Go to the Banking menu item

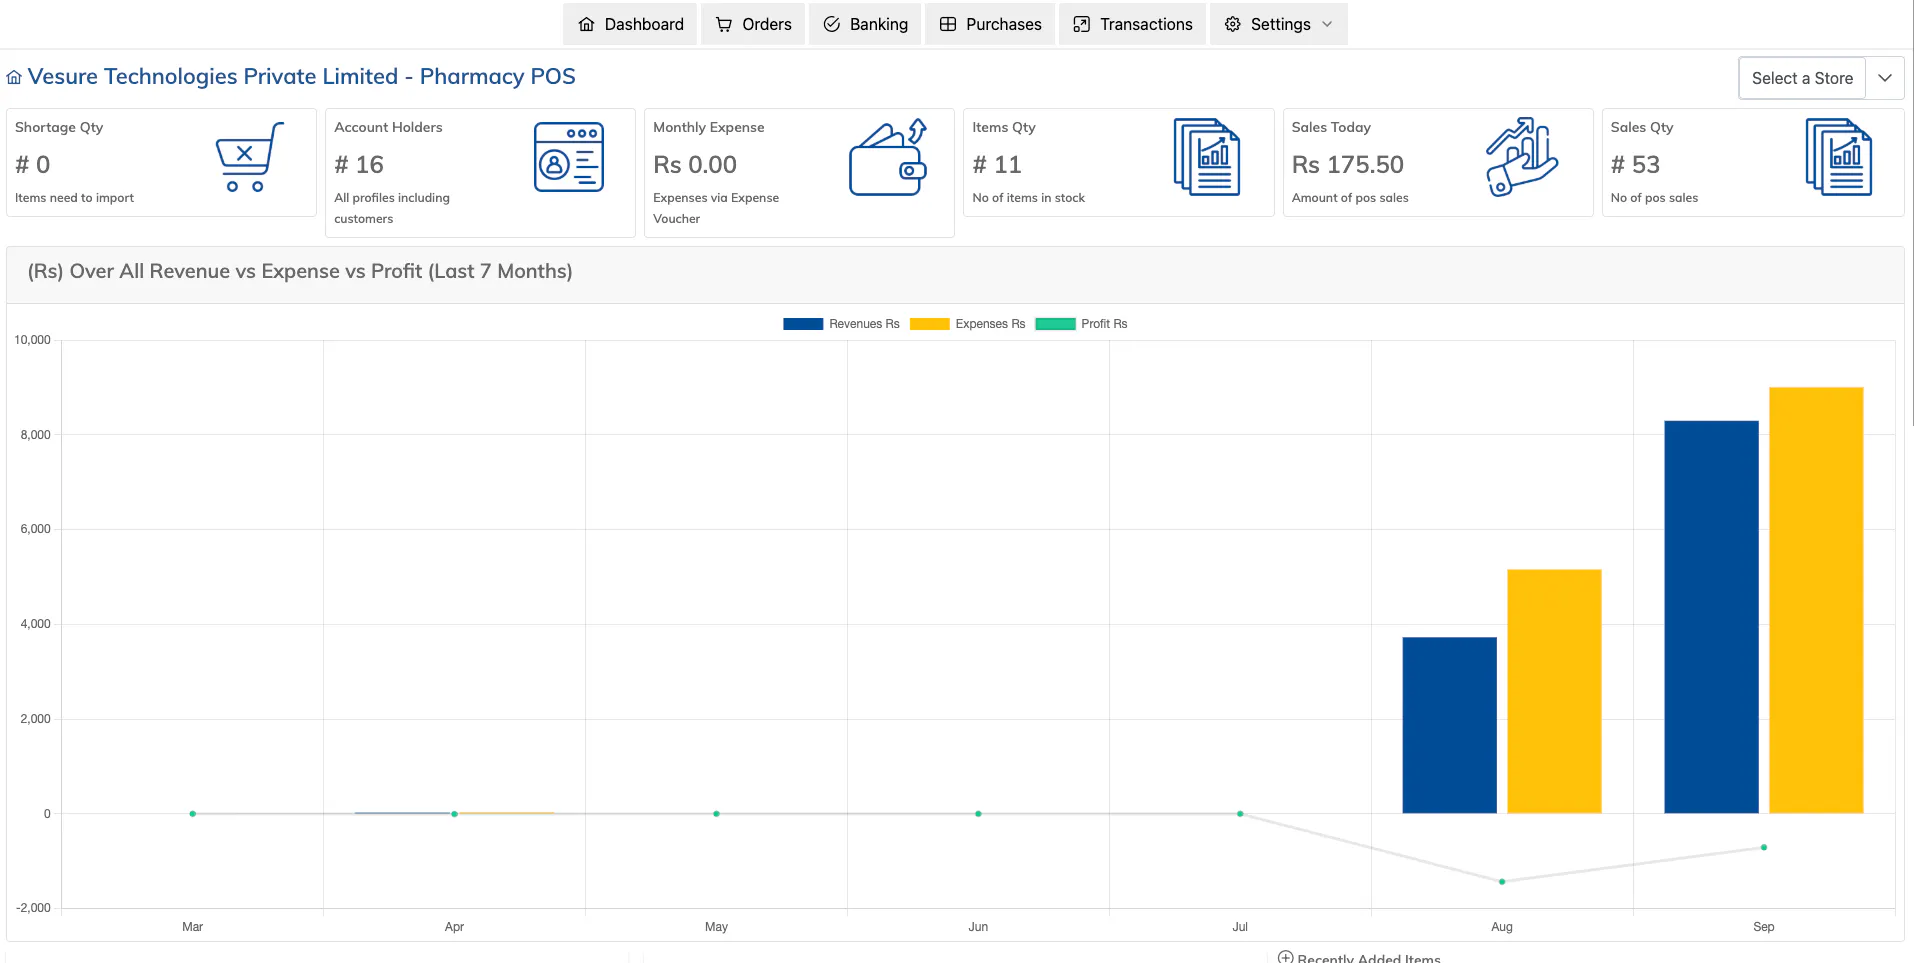pos(865,24)
